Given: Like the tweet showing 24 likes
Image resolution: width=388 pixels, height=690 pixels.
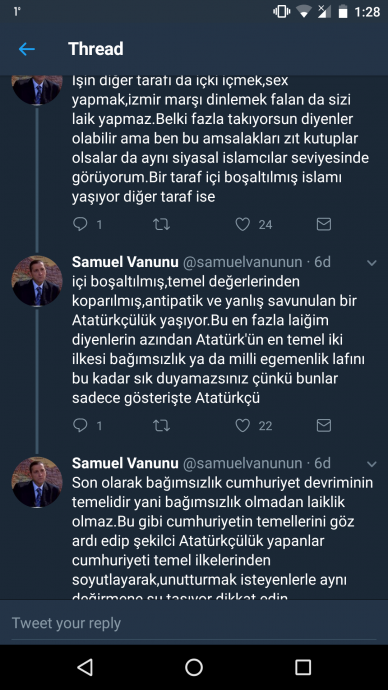Looking at the screenshot, I should pyautogui.click(x=242, y=224).
